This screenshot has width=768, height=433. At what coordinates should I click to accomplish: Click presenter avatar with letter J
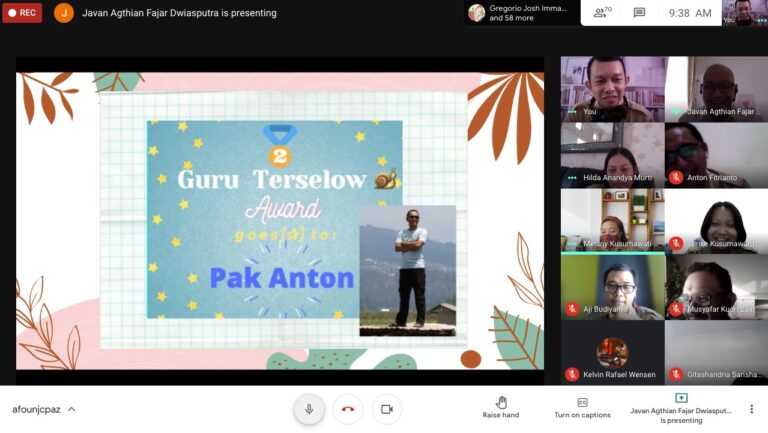coord(64,13)
